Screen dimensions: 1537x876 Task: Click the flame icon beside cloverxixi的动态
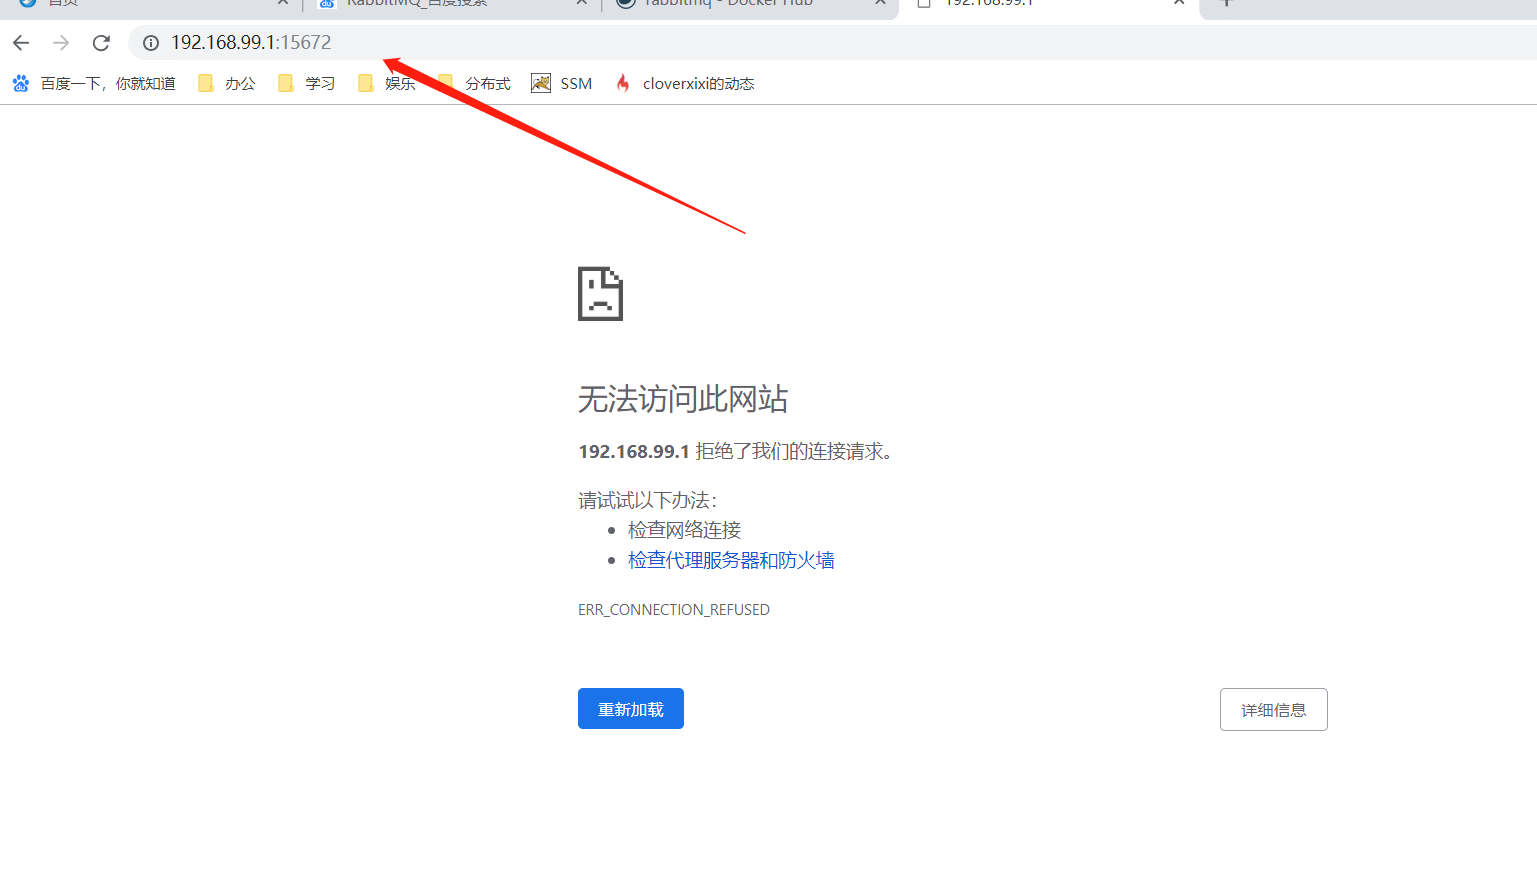623,83
